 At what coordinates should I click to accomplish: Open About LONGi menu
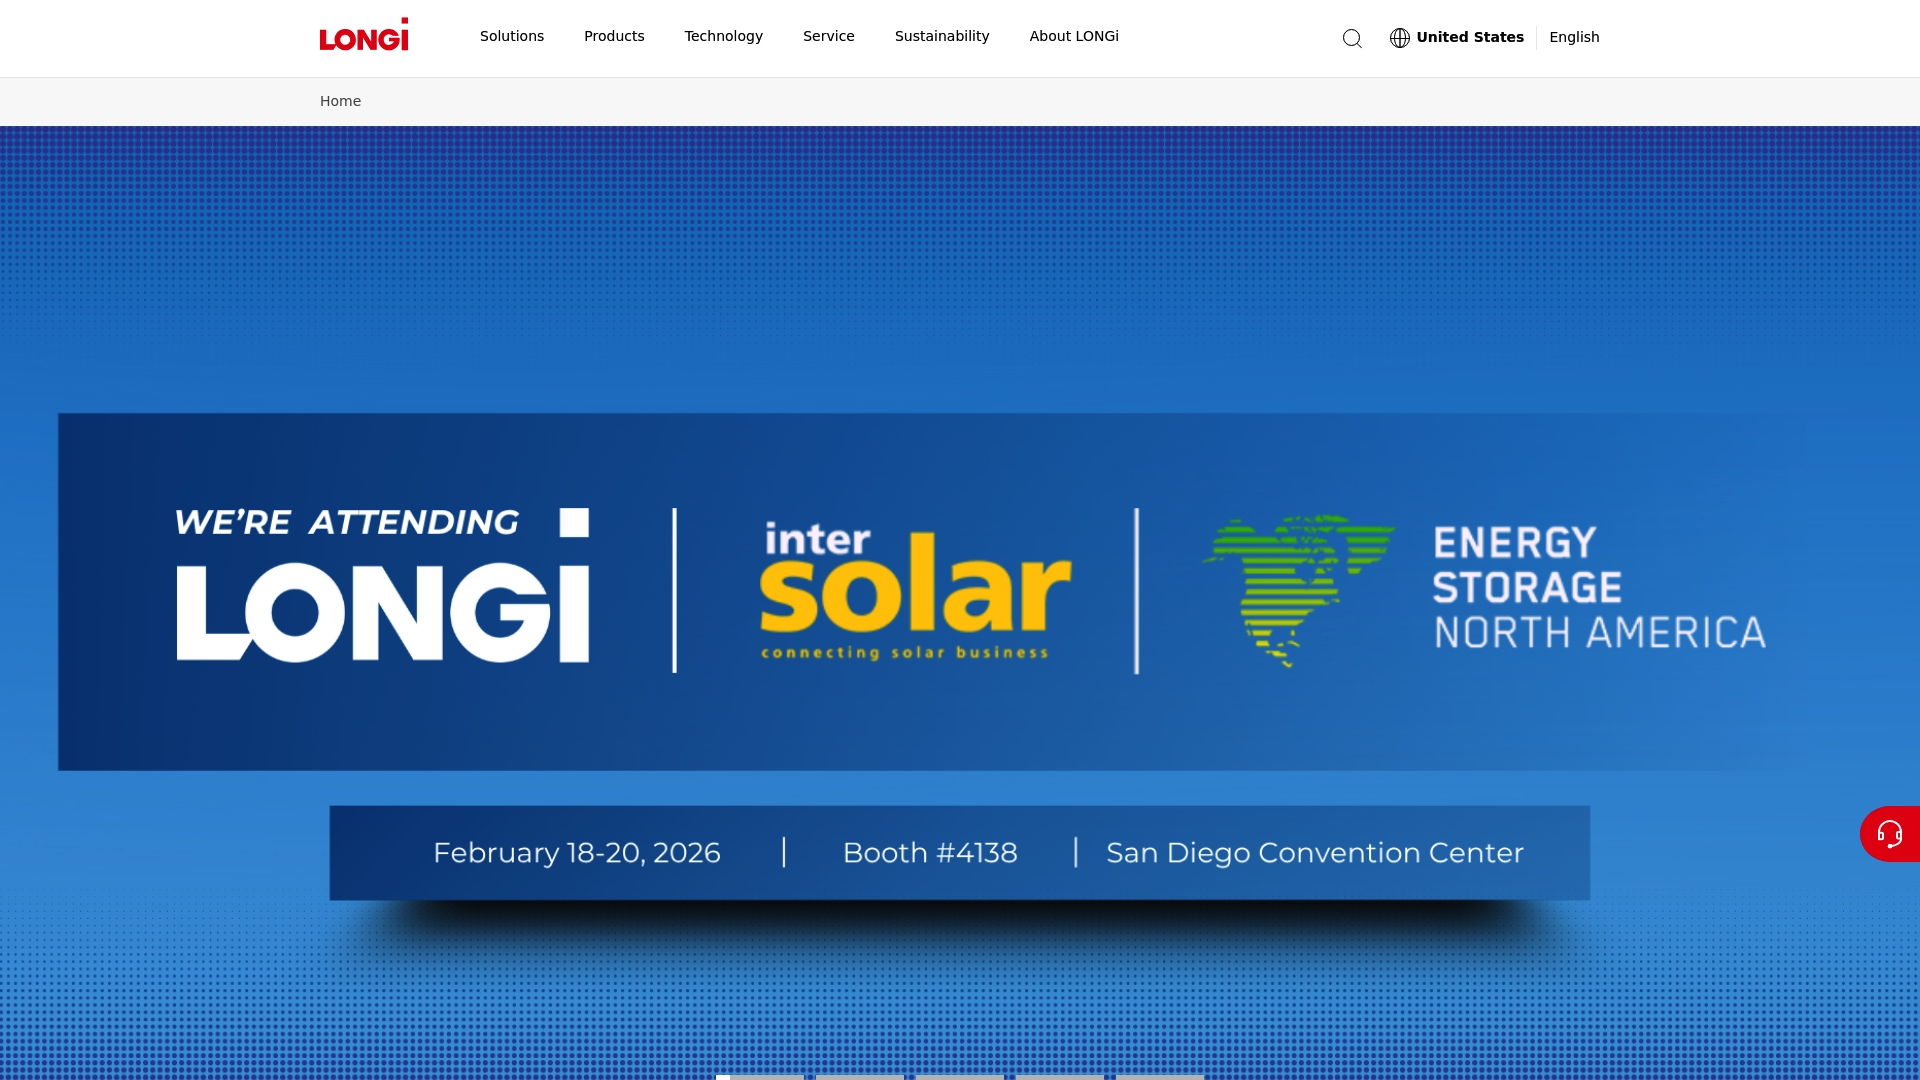pyautogui.click(x=1074, y=36)
